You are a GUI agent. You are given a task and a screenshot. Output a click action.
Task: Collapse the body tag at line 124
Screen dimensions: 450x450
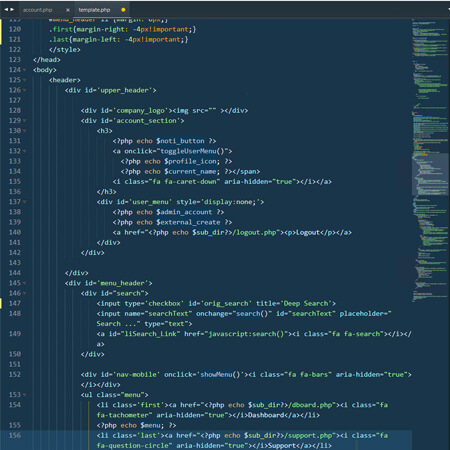tap(24, 70)
